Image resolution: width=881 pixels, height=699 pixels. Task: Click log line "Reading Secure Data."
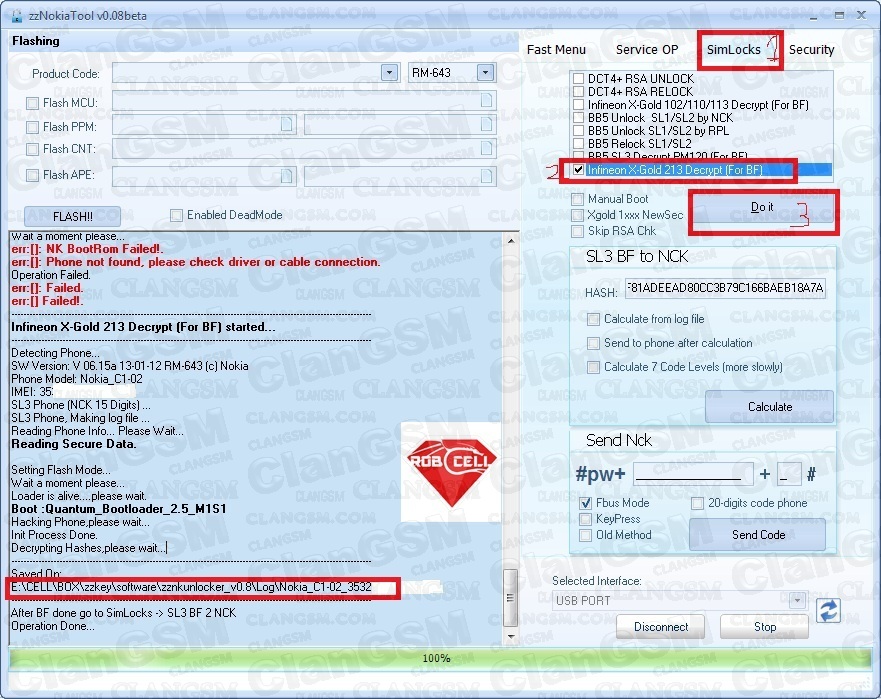pyautogui.click(x=74, y=444)
